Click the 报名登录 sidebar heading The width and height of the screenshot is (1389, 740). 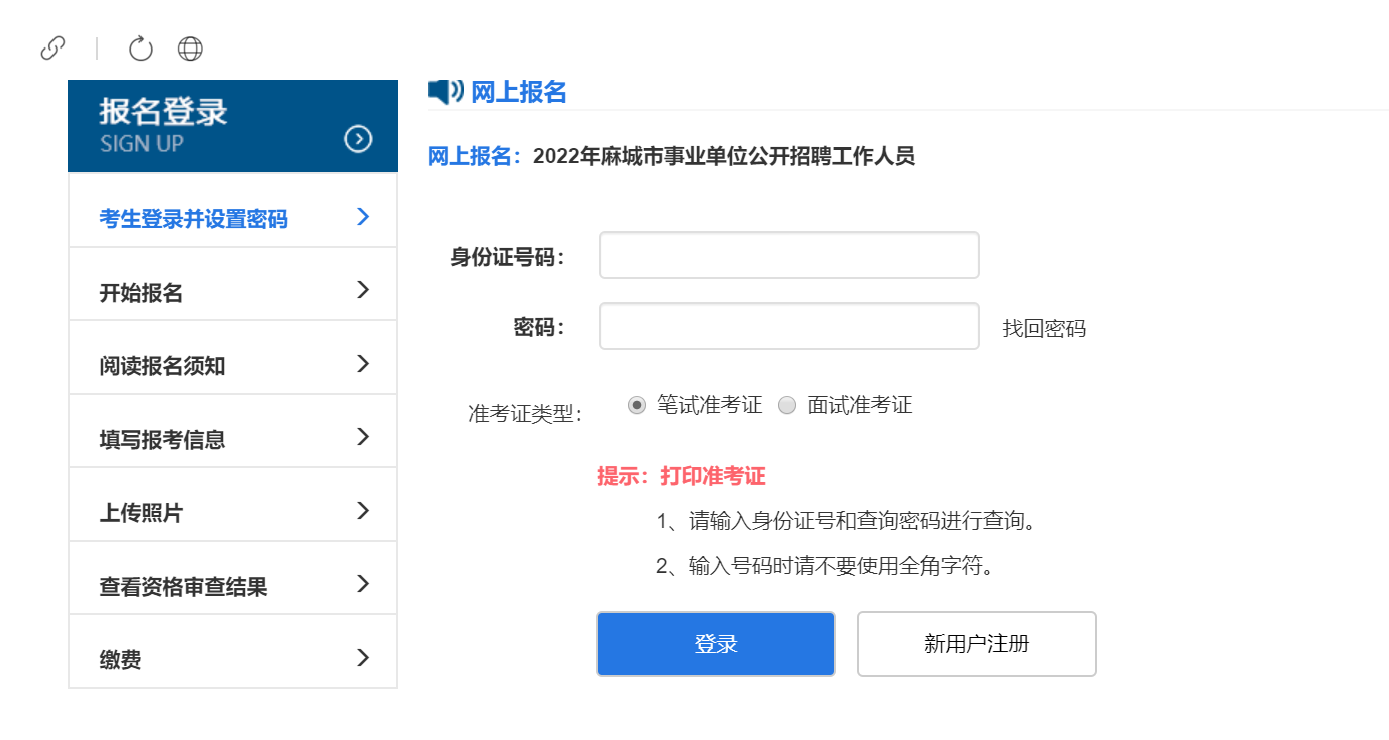(x=164, y=111)
